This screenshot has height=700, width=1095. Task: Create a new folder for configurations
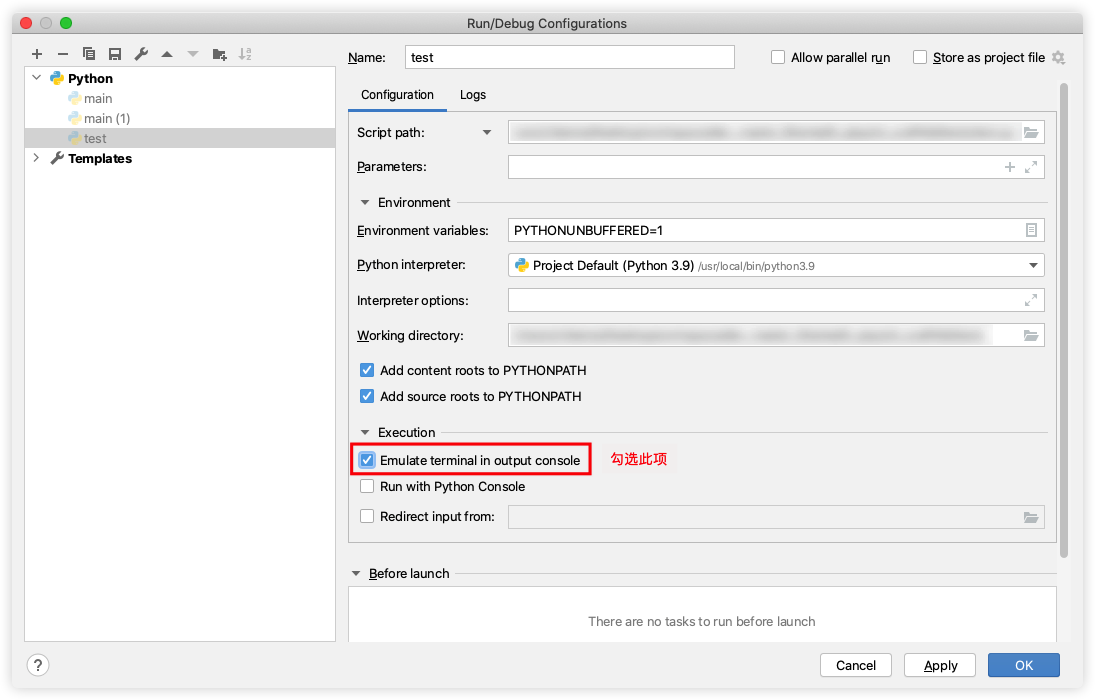(x=219, y=53)
